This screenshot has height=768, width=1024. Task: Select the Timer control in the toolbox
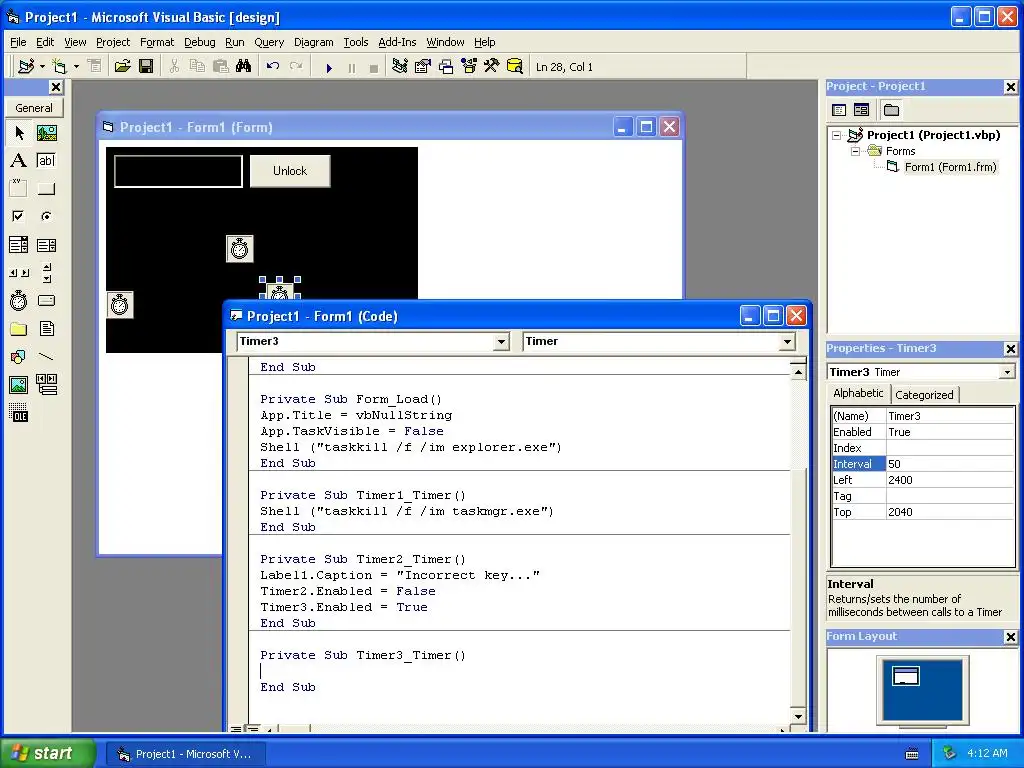click(x=19, y=300)
